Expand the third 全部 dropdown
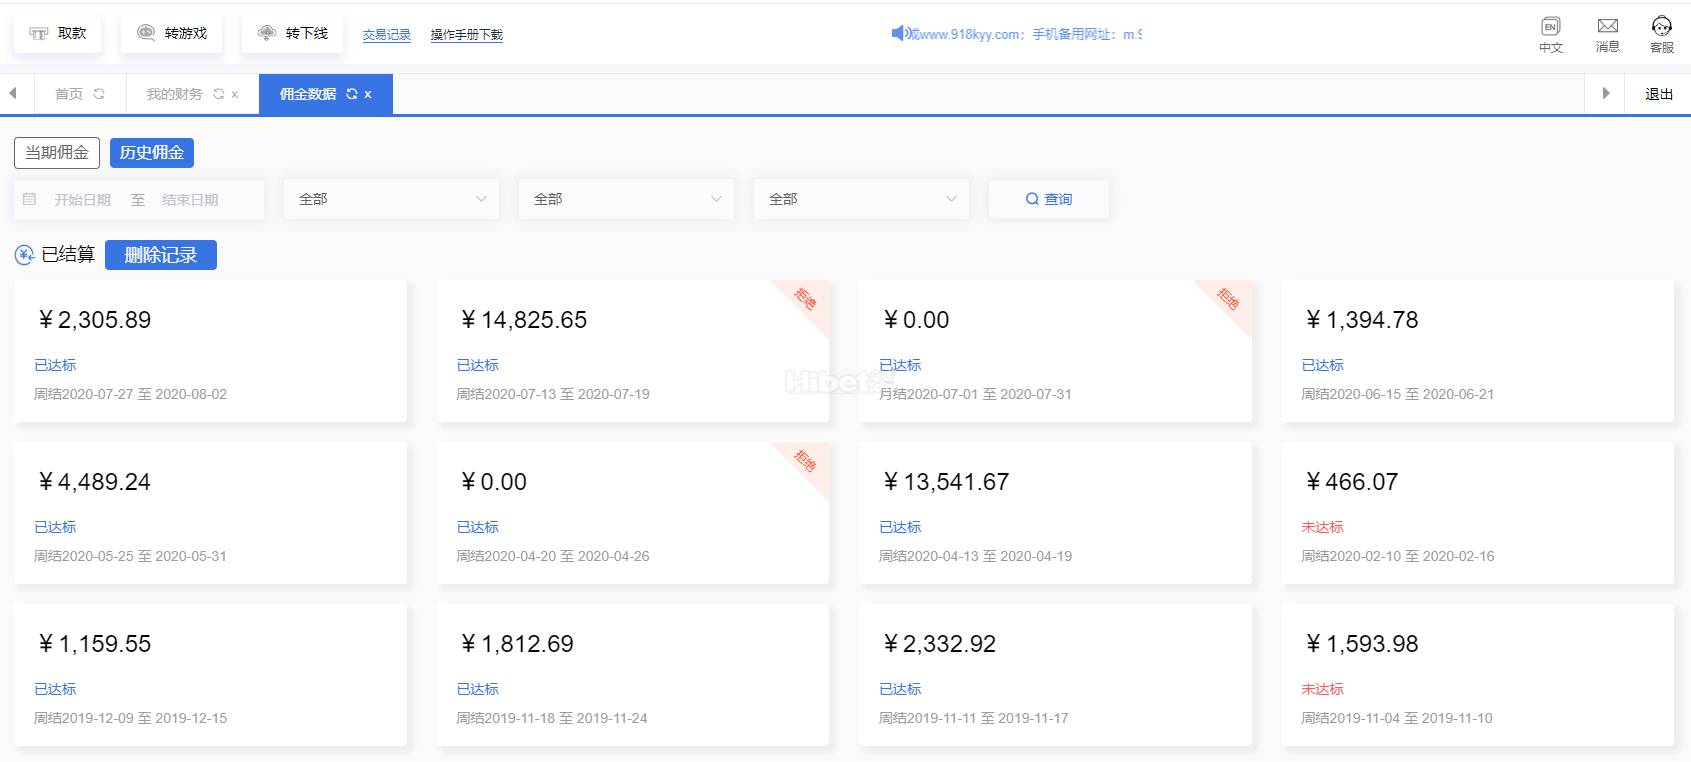Viewport: 1691px width, 762px height. (861, 199)
